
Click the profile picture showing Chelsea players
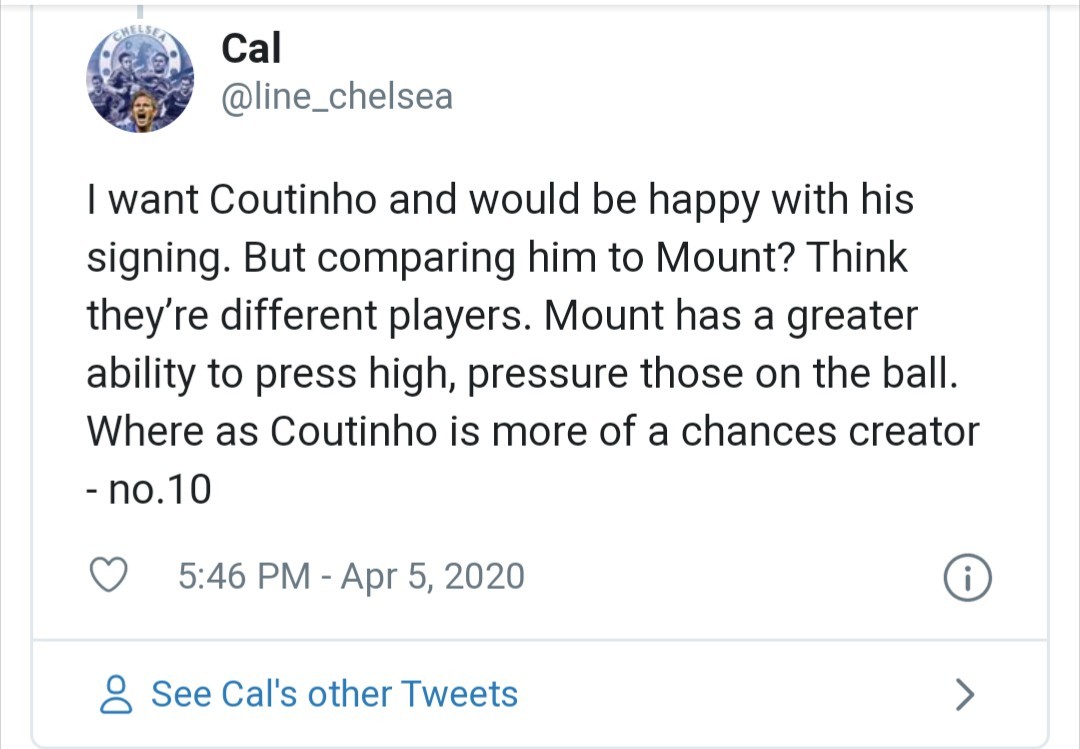pyautogui.click(x=140, y=80)
